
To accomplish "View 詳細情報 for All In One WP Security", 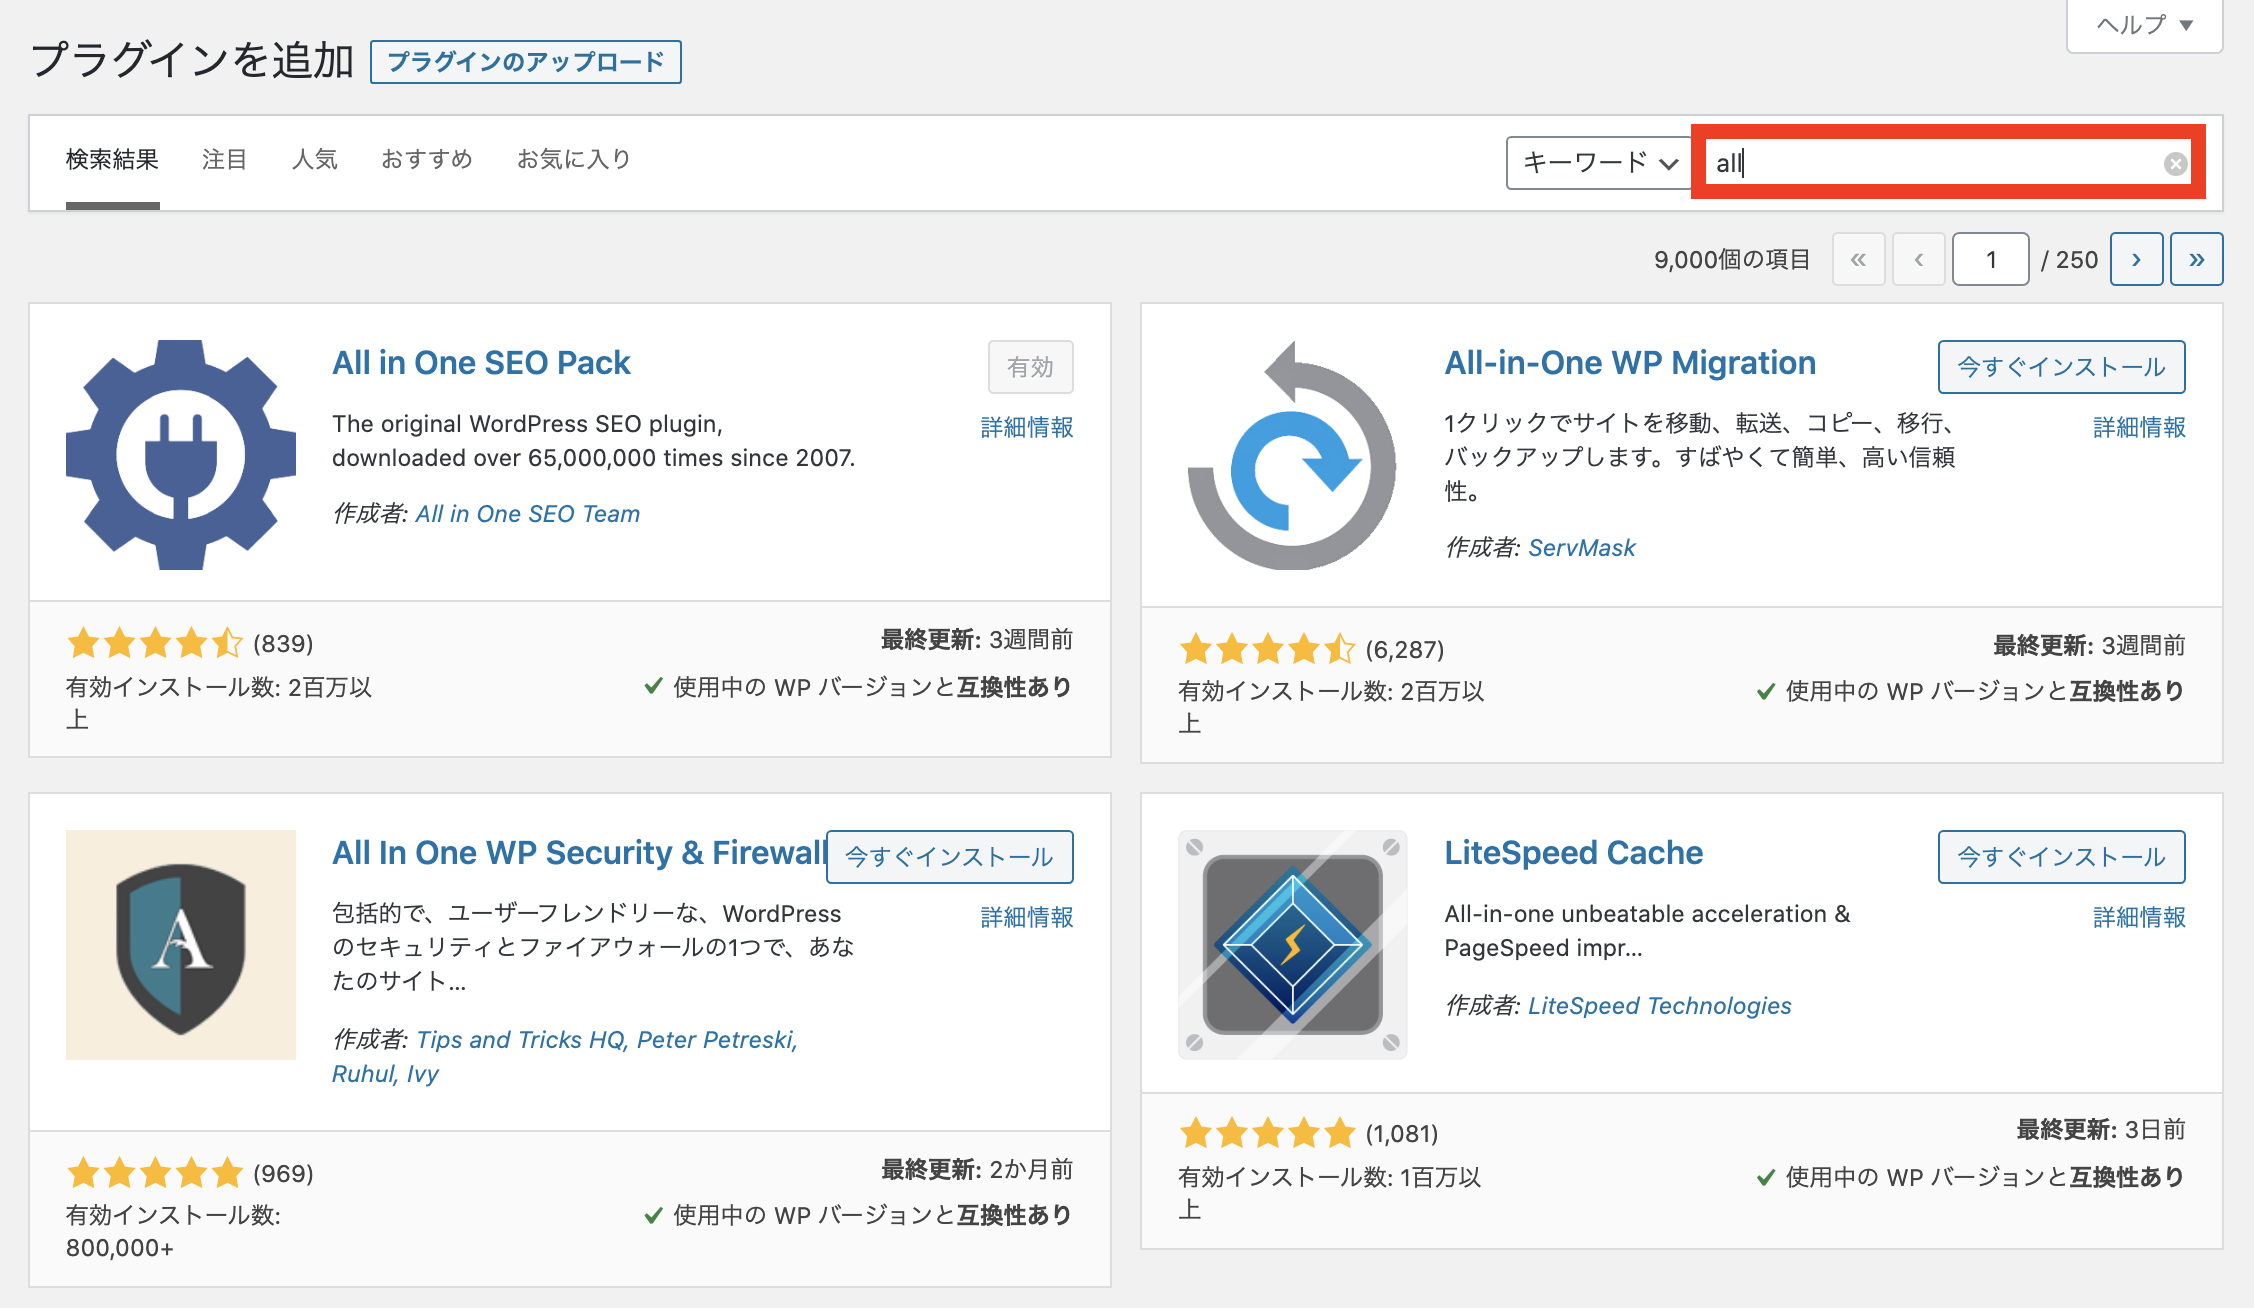I will click(1027, 918).
